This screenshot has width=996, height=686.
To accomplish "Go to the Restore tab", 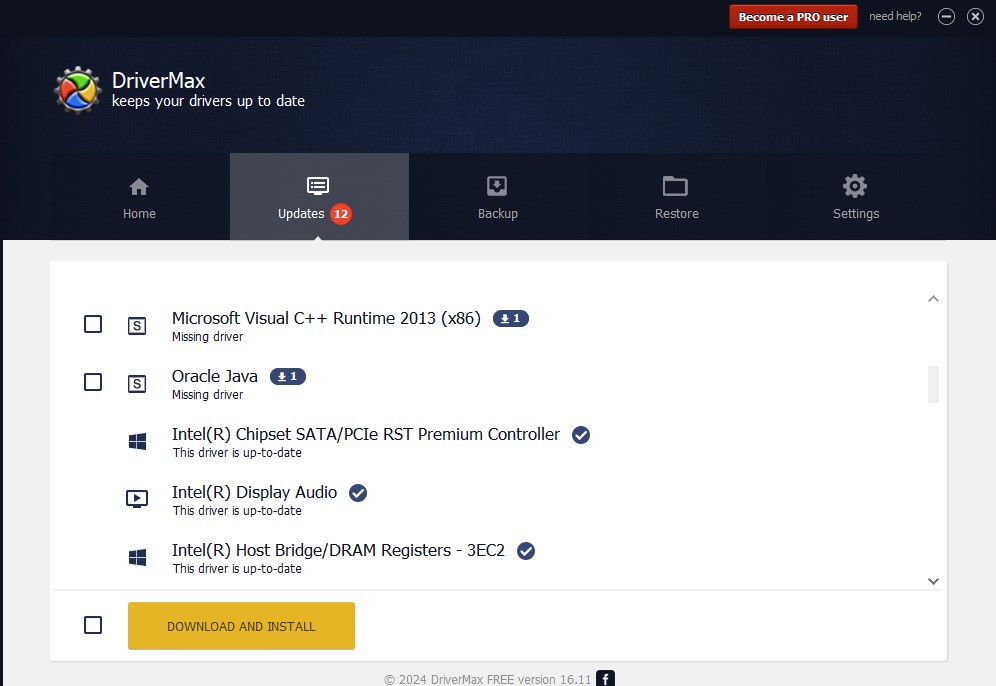I will click(x=676, y=197).
